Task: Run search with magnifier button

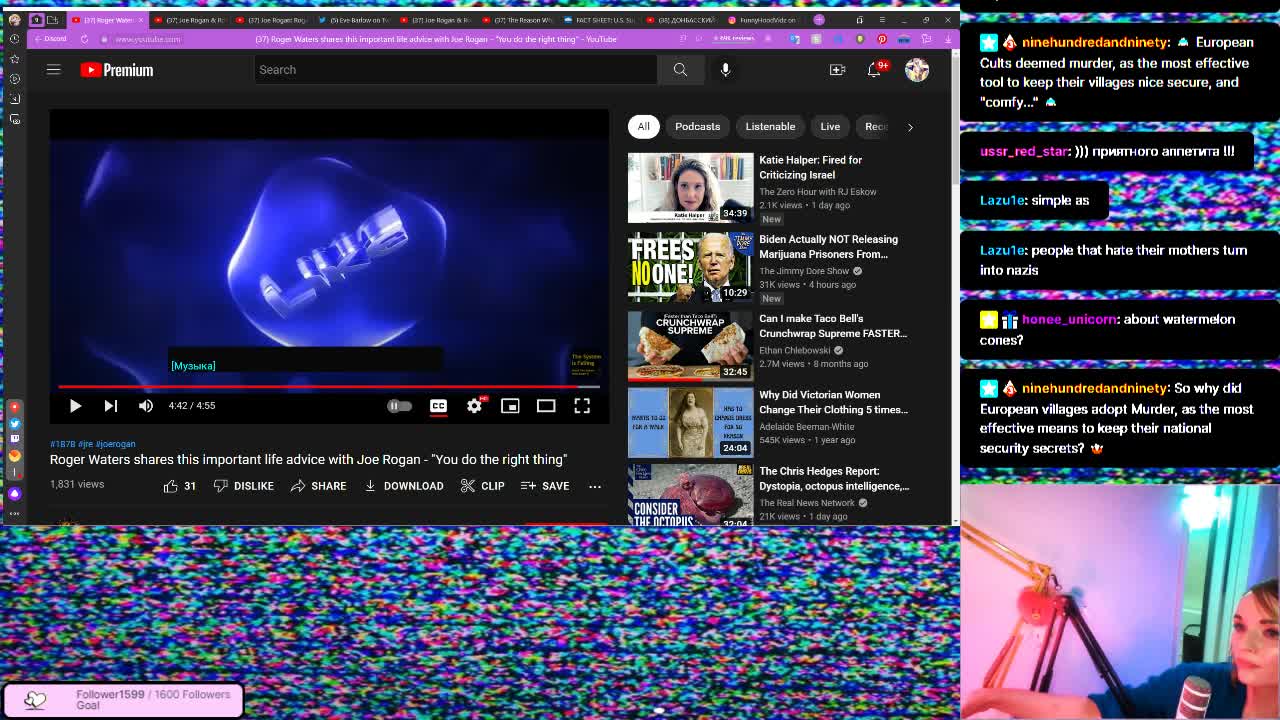Action: (x=680, y=70)
